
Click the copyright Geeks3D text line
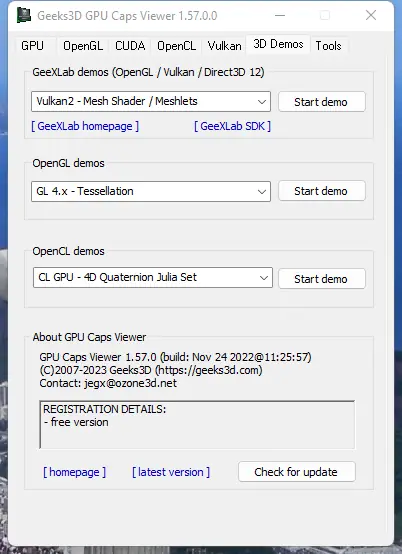point(151,370)
